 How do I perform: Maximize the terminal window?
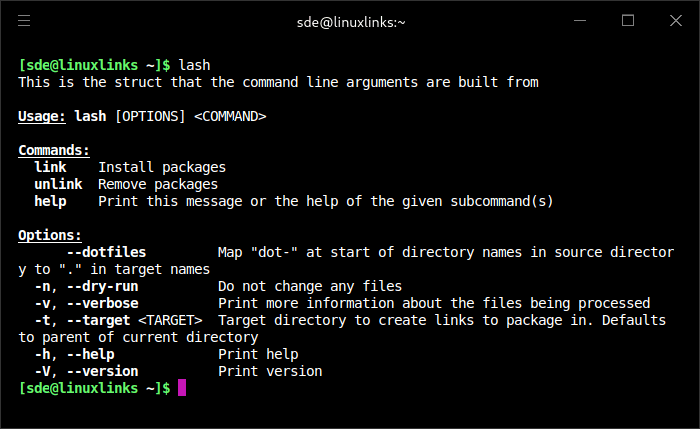tap(628, 20)
